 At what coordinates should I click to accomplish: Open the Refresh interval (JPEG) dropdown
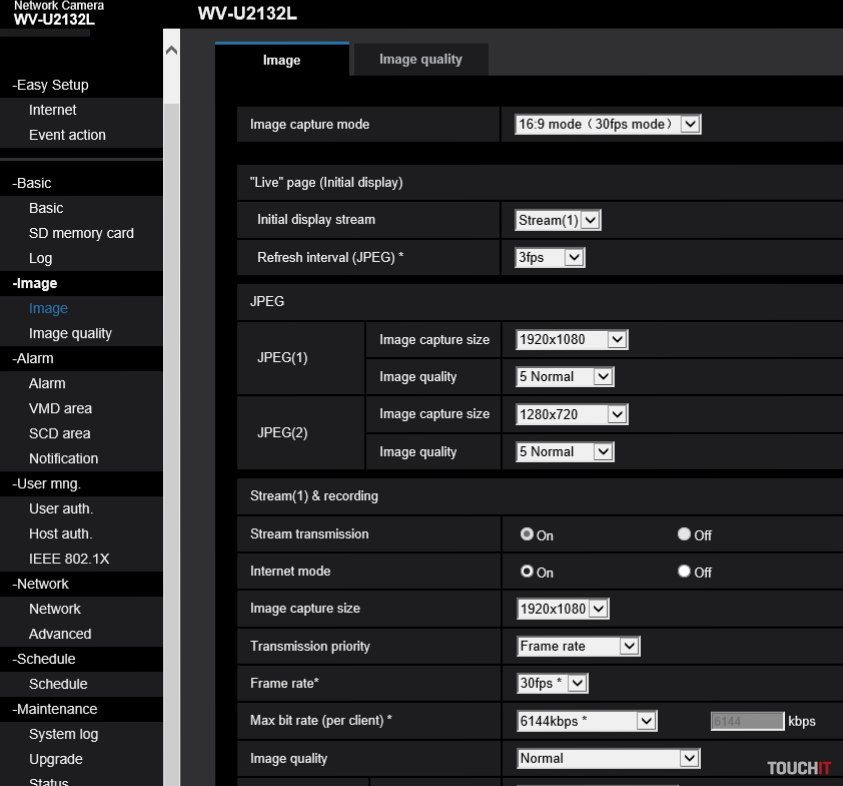[x=549, y=256]
